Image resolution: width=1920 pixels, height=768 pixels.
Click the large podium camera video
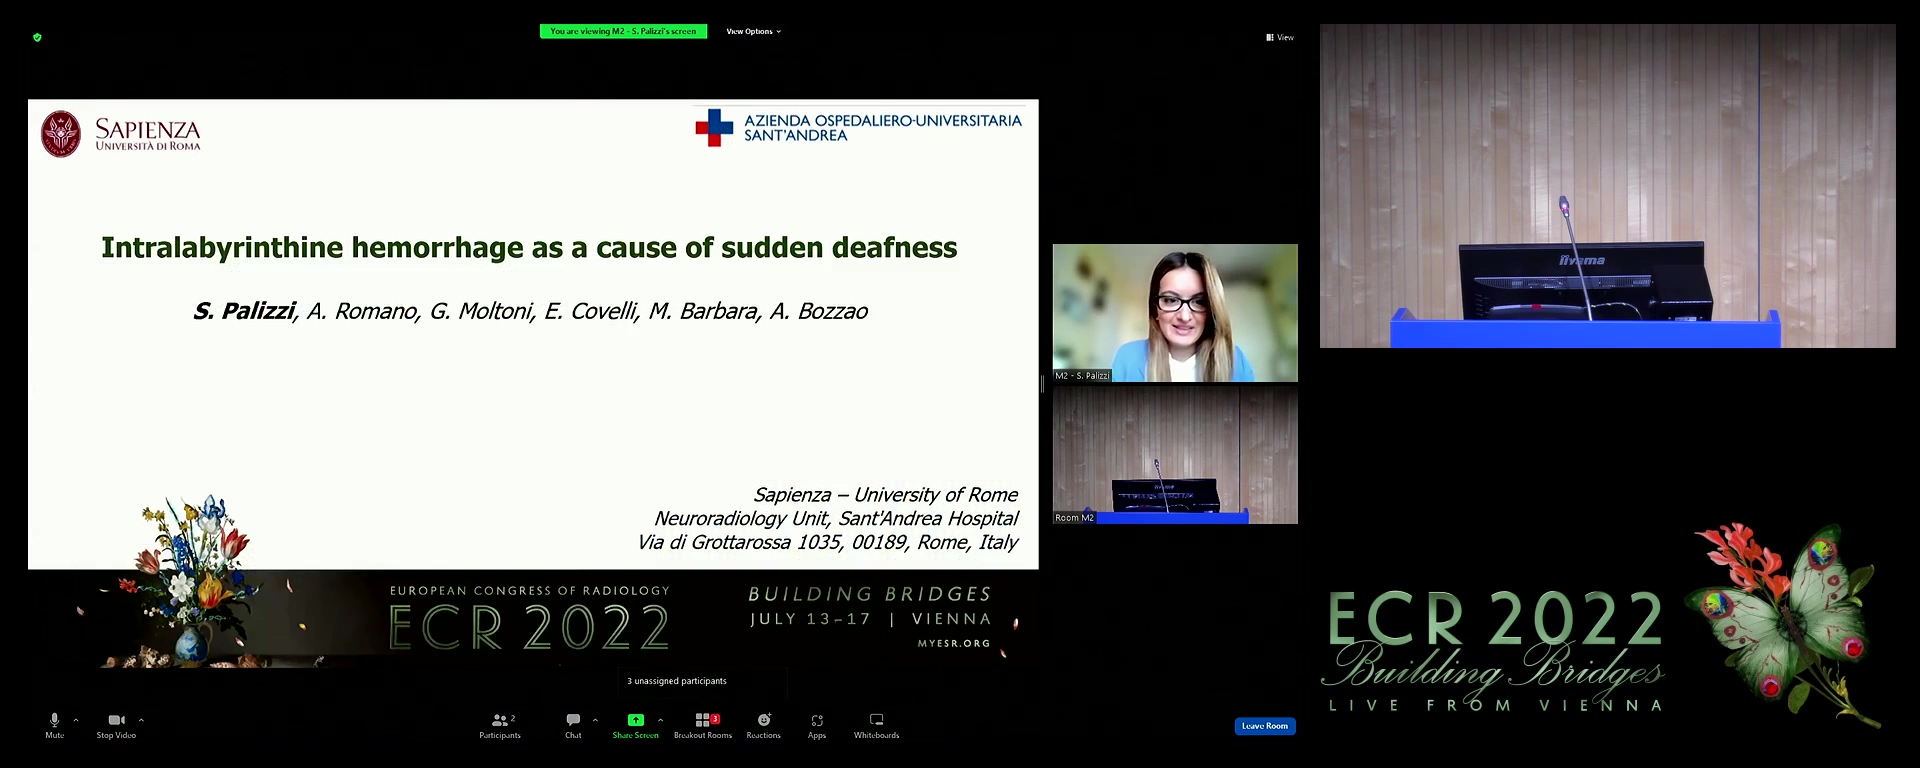coord(1608,186)
